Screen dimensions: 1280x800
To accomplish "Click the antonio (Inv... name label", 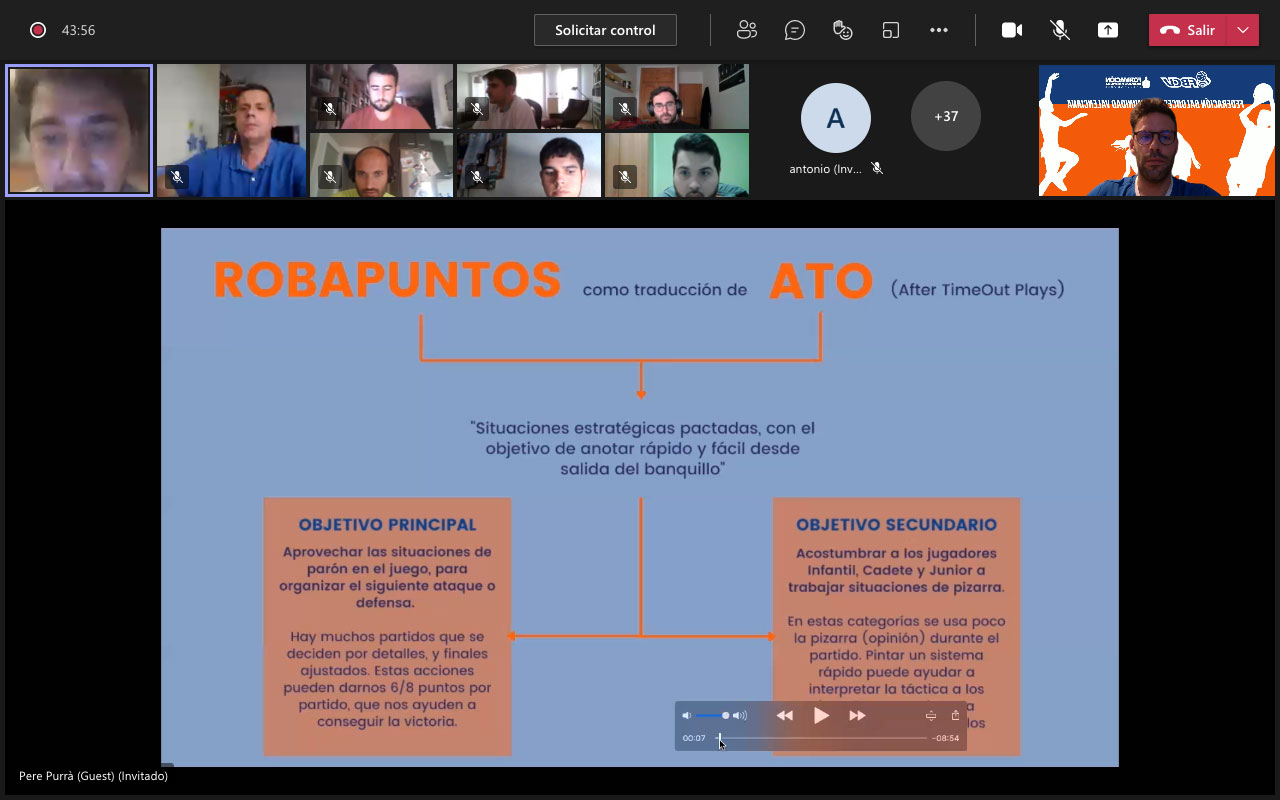I will click(x=827, y=169).
